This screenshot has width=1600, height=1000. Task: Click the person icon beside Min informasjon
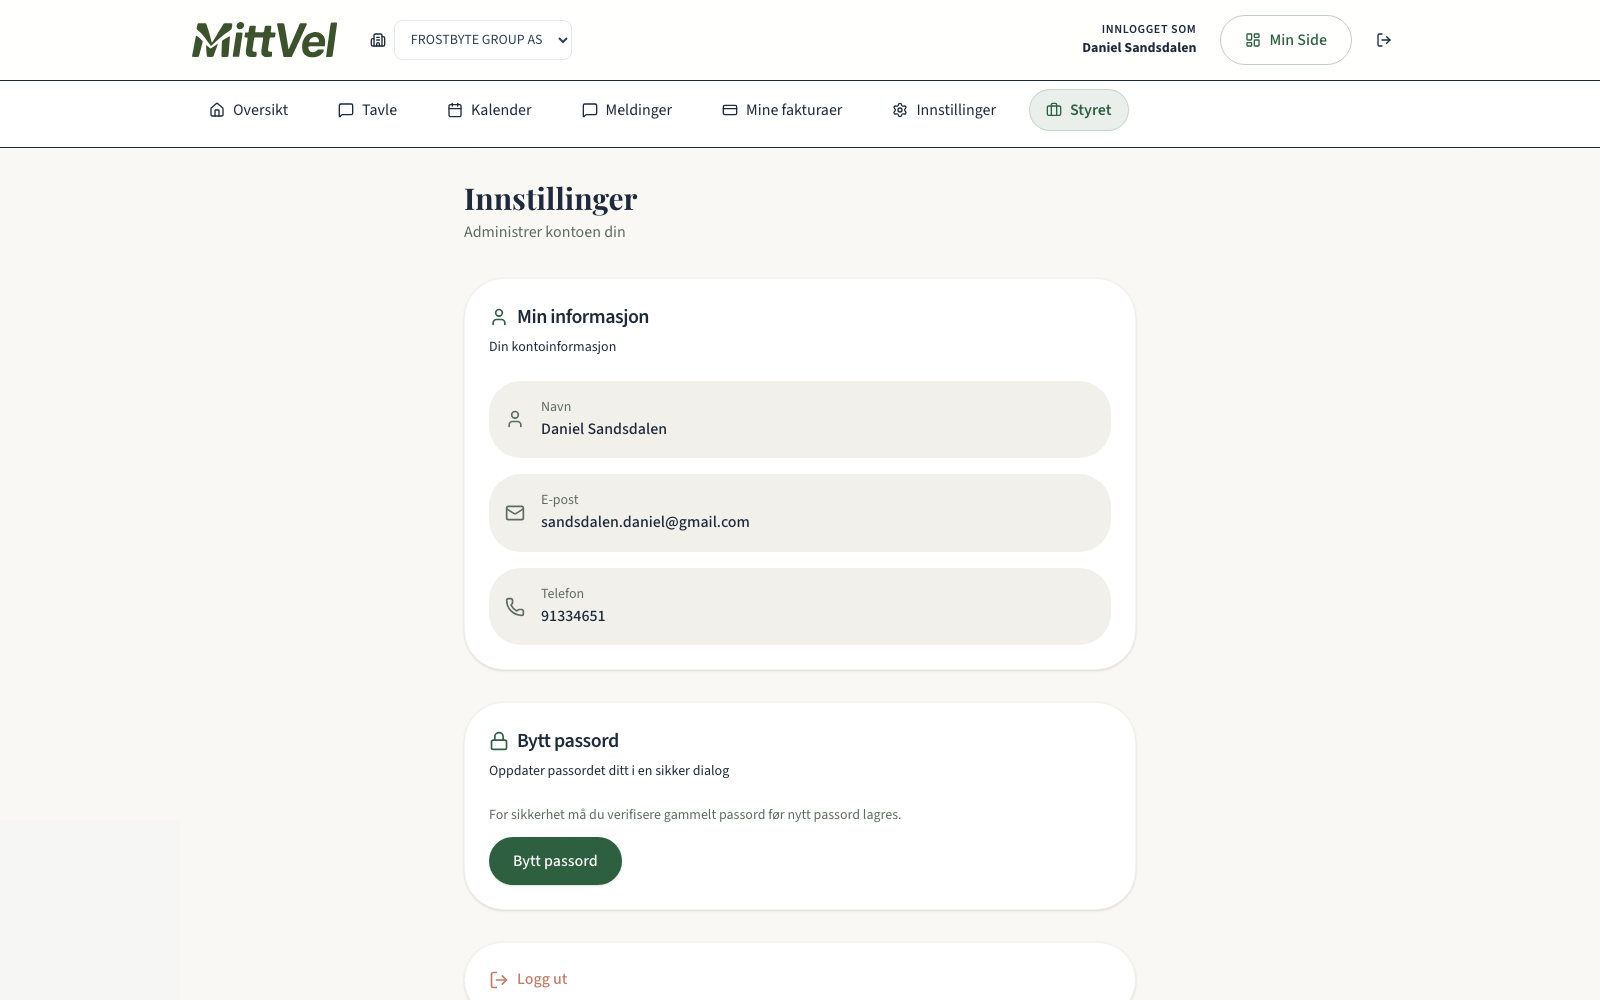click(499, 317)
